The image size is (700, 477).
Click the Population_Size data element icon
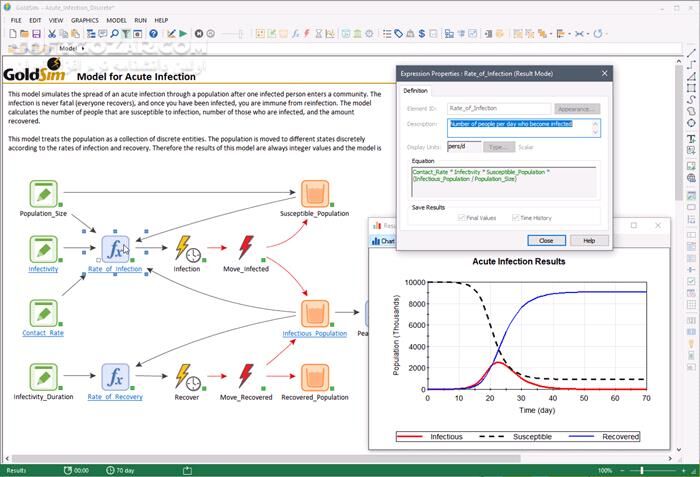click(43, 193)
